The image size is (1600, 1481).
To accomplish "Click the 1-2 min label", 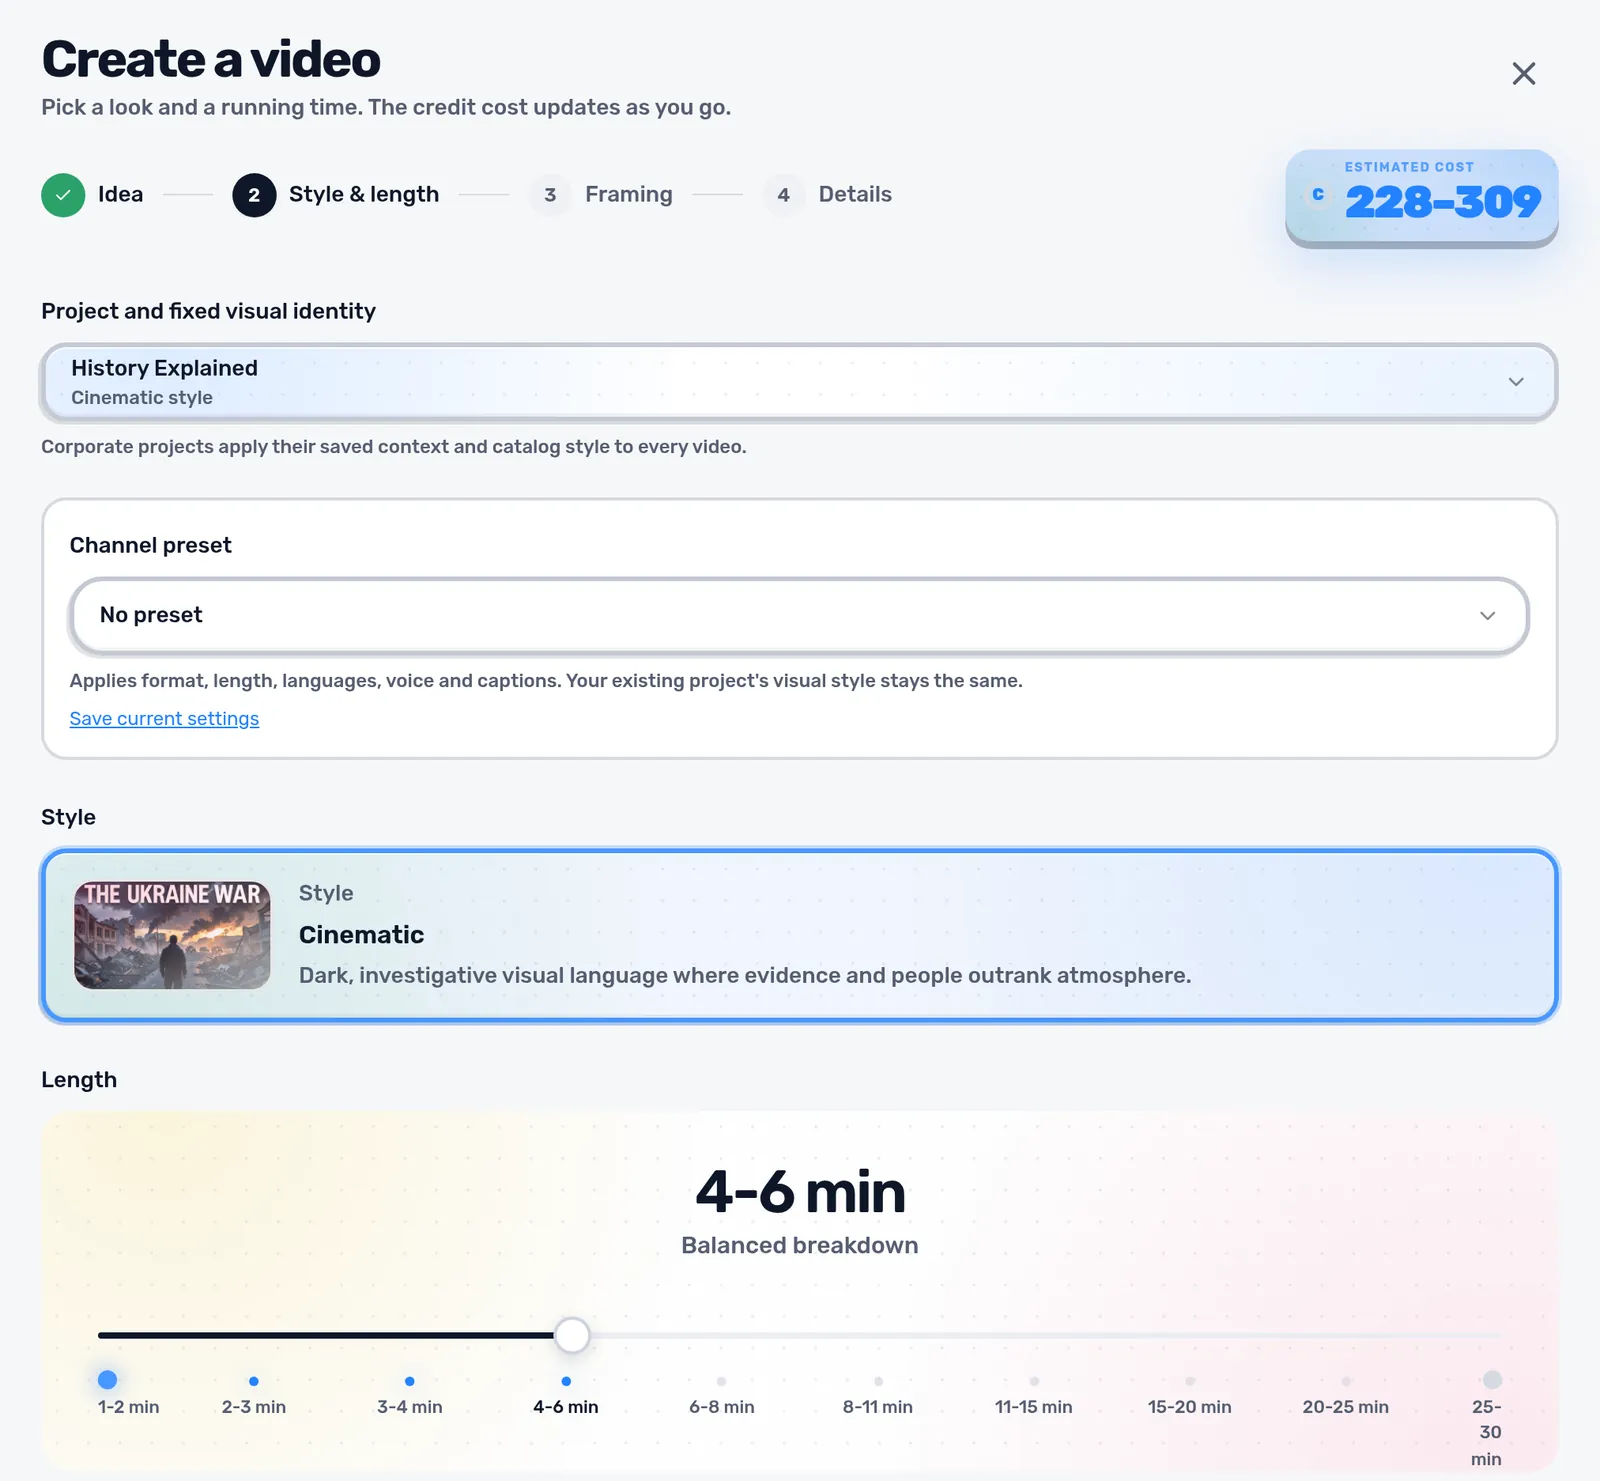I will [129, 1407].
